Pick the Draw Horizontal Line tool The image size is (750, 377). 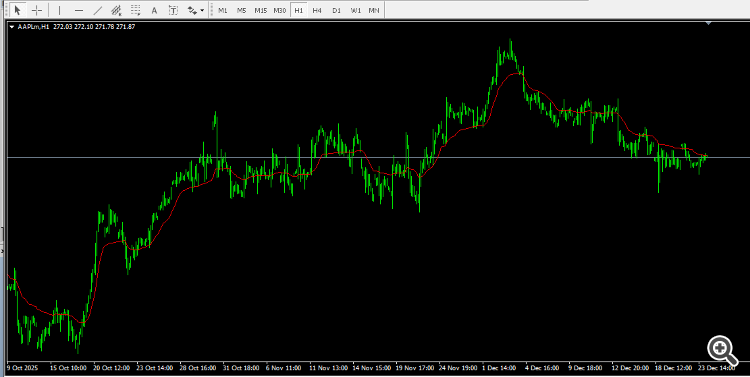79,10
